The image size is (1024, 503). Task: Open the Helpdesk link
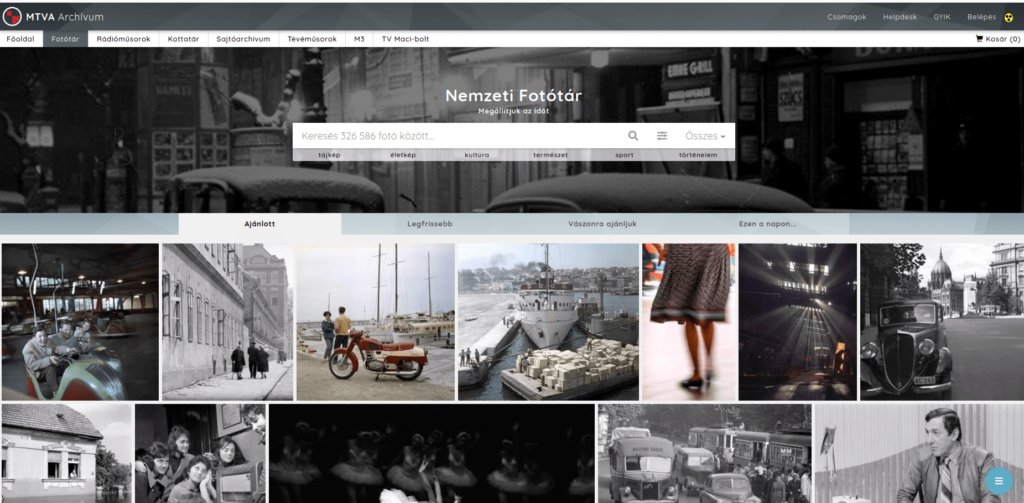click(899, 17)
